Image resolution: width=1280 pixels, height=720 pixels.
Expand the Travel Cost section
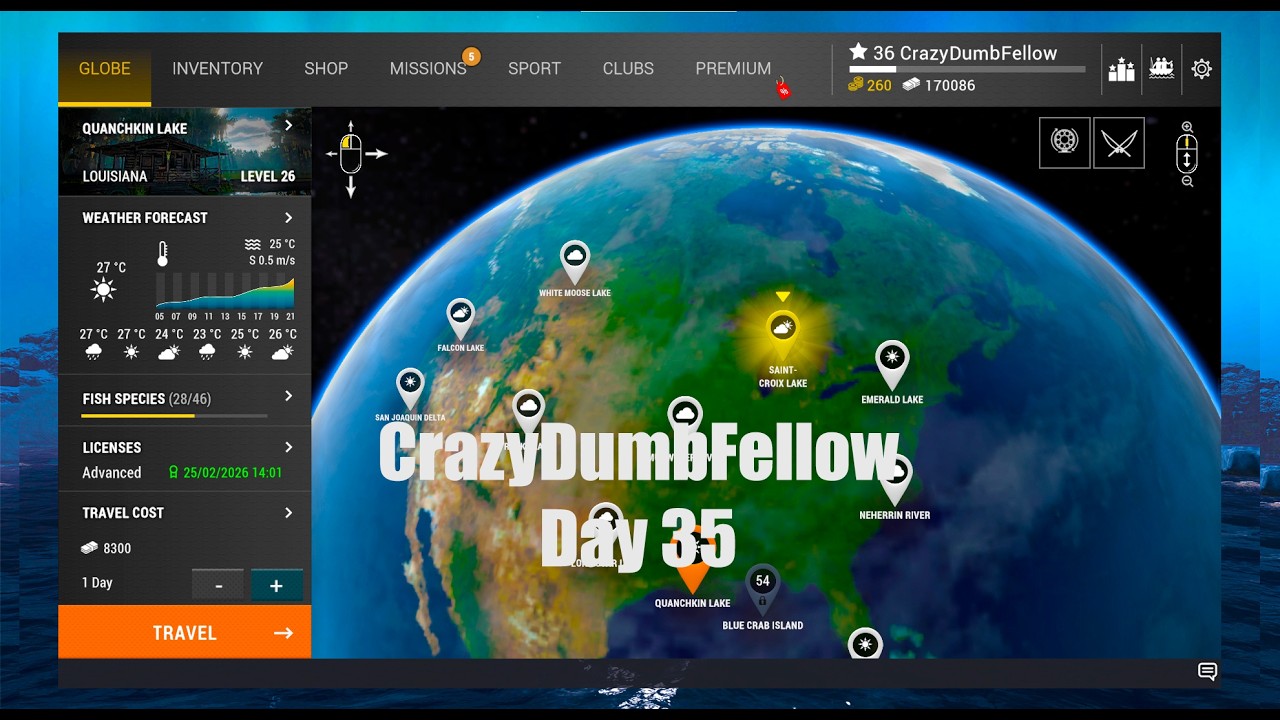pyautogui.click(x=288, y=513)
